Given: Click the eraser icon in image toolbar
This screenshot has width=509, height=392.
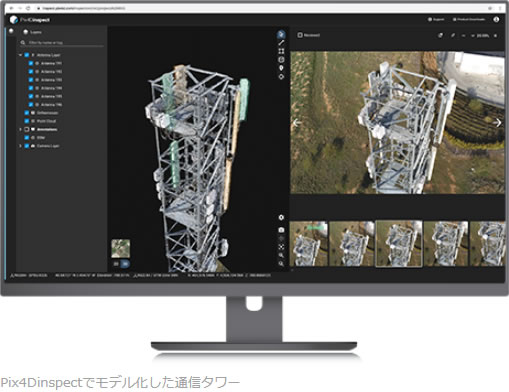Looking at the screenshot, I should (x=440, y=35).
